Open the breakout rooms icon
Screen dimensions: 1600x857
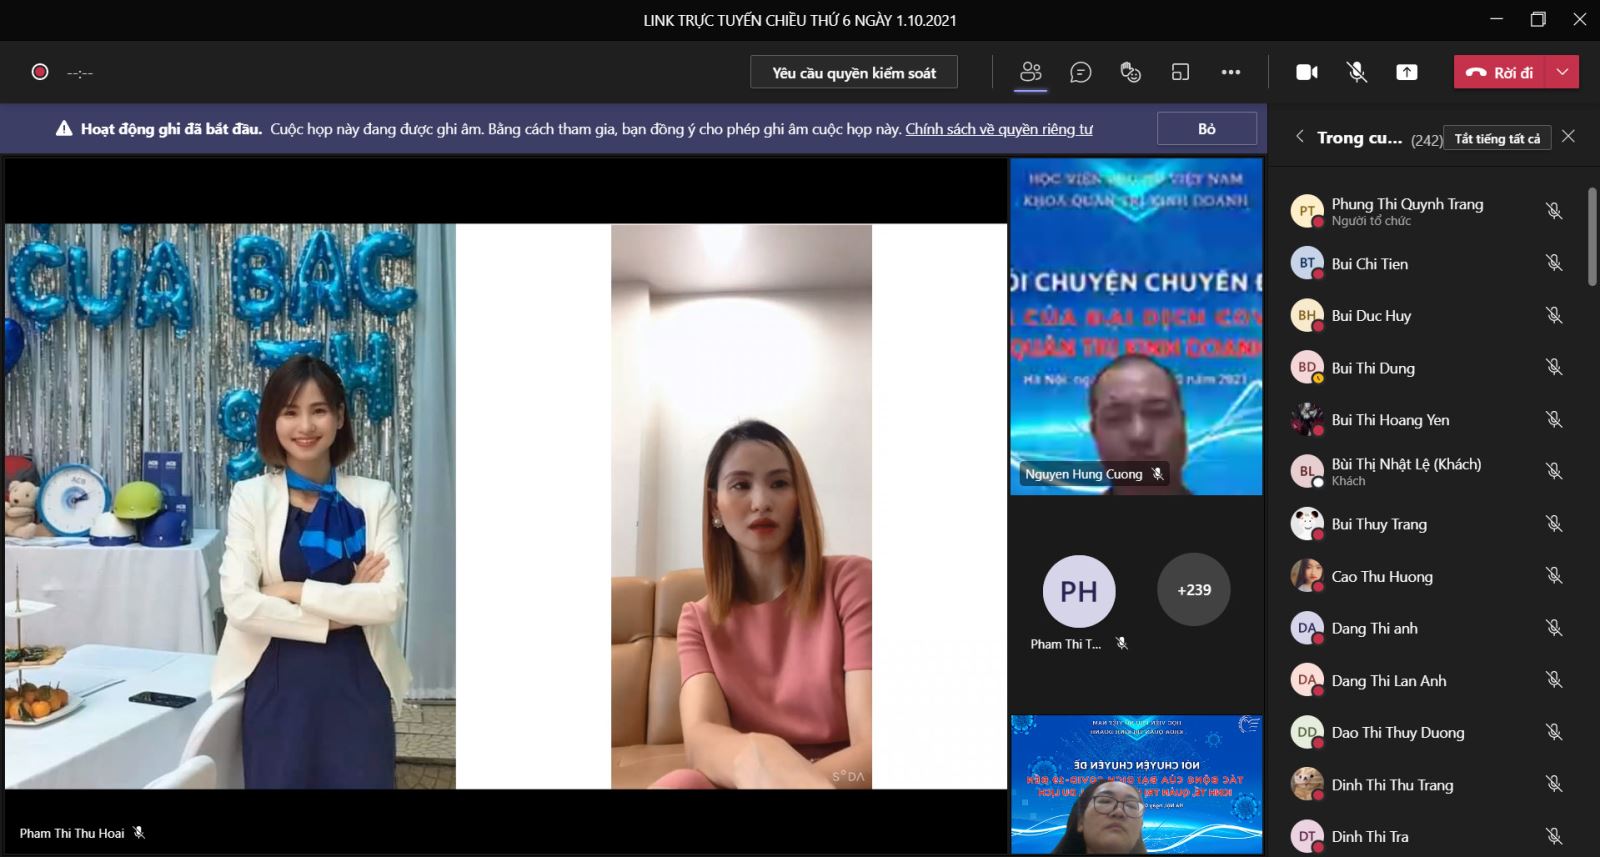(1180, 72)
